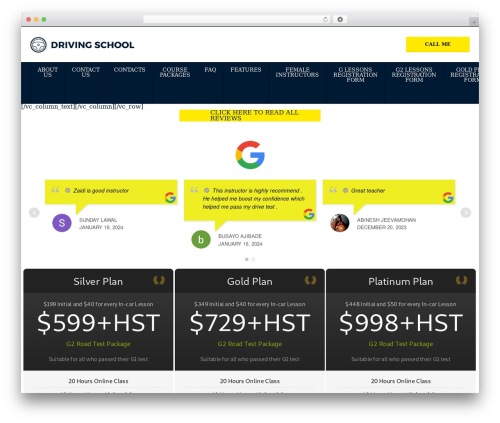The height and width of the screenshot is (423, 500).
Task: Click verified badge on 'highly recommend' review
Action: click(x=207, y=190)
